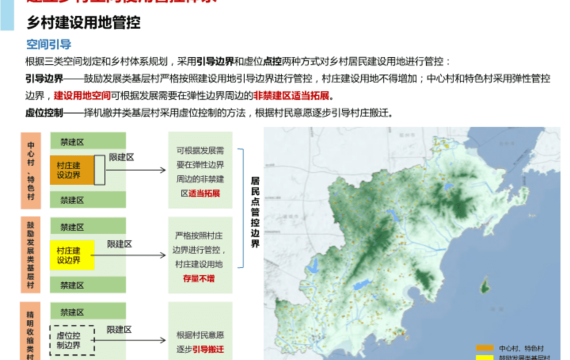Select the dashed 虚位控制边界 box
The image size is (570, 360).
pyautogui.click(x=72, y=340)
